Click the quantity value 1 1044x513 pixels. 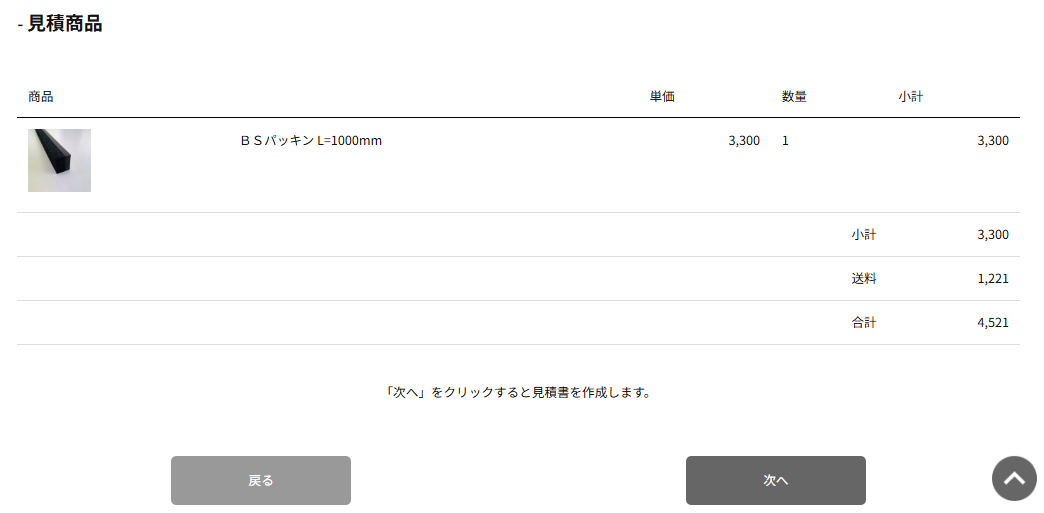tap(785, 141)
